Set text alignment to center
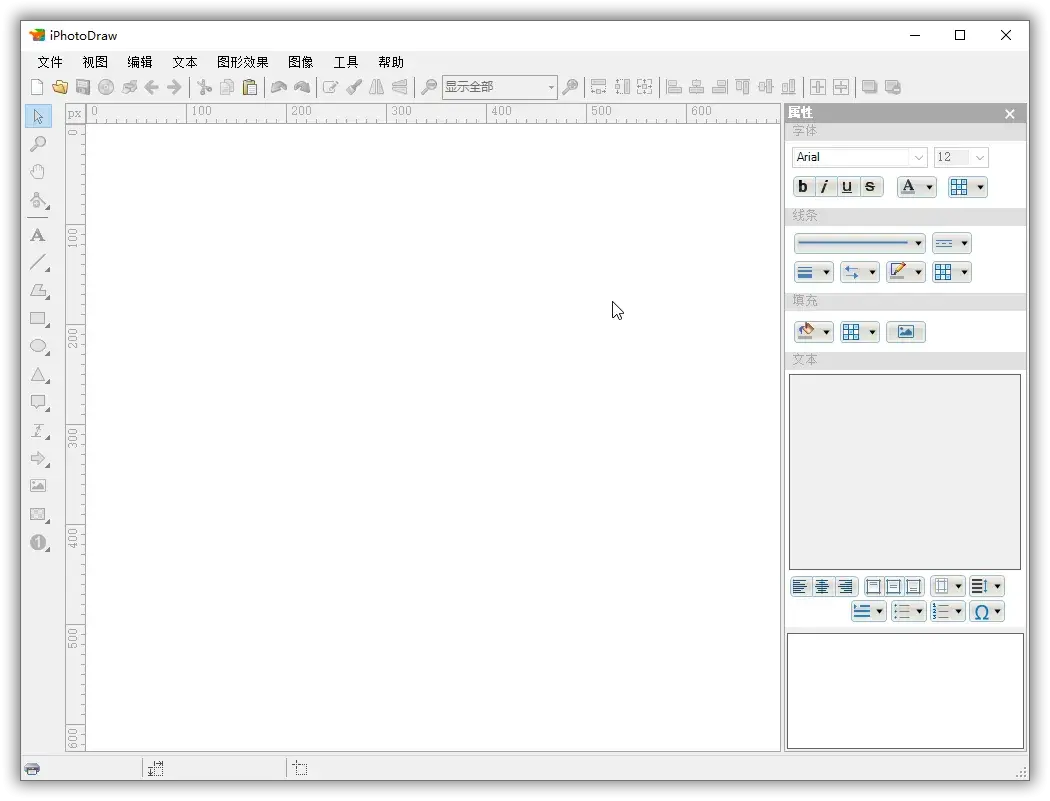 [822, 587]
